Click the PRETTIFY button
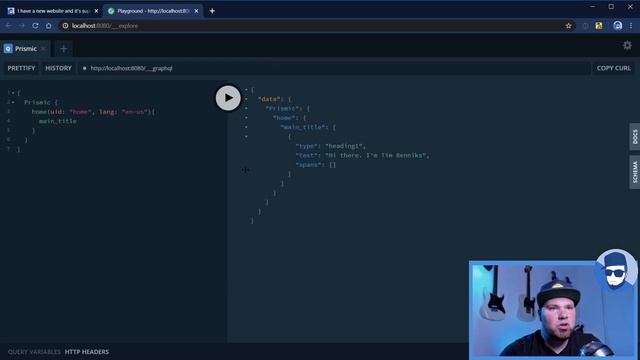The width and height of the screenshot is (640, 360). point(21,68)
